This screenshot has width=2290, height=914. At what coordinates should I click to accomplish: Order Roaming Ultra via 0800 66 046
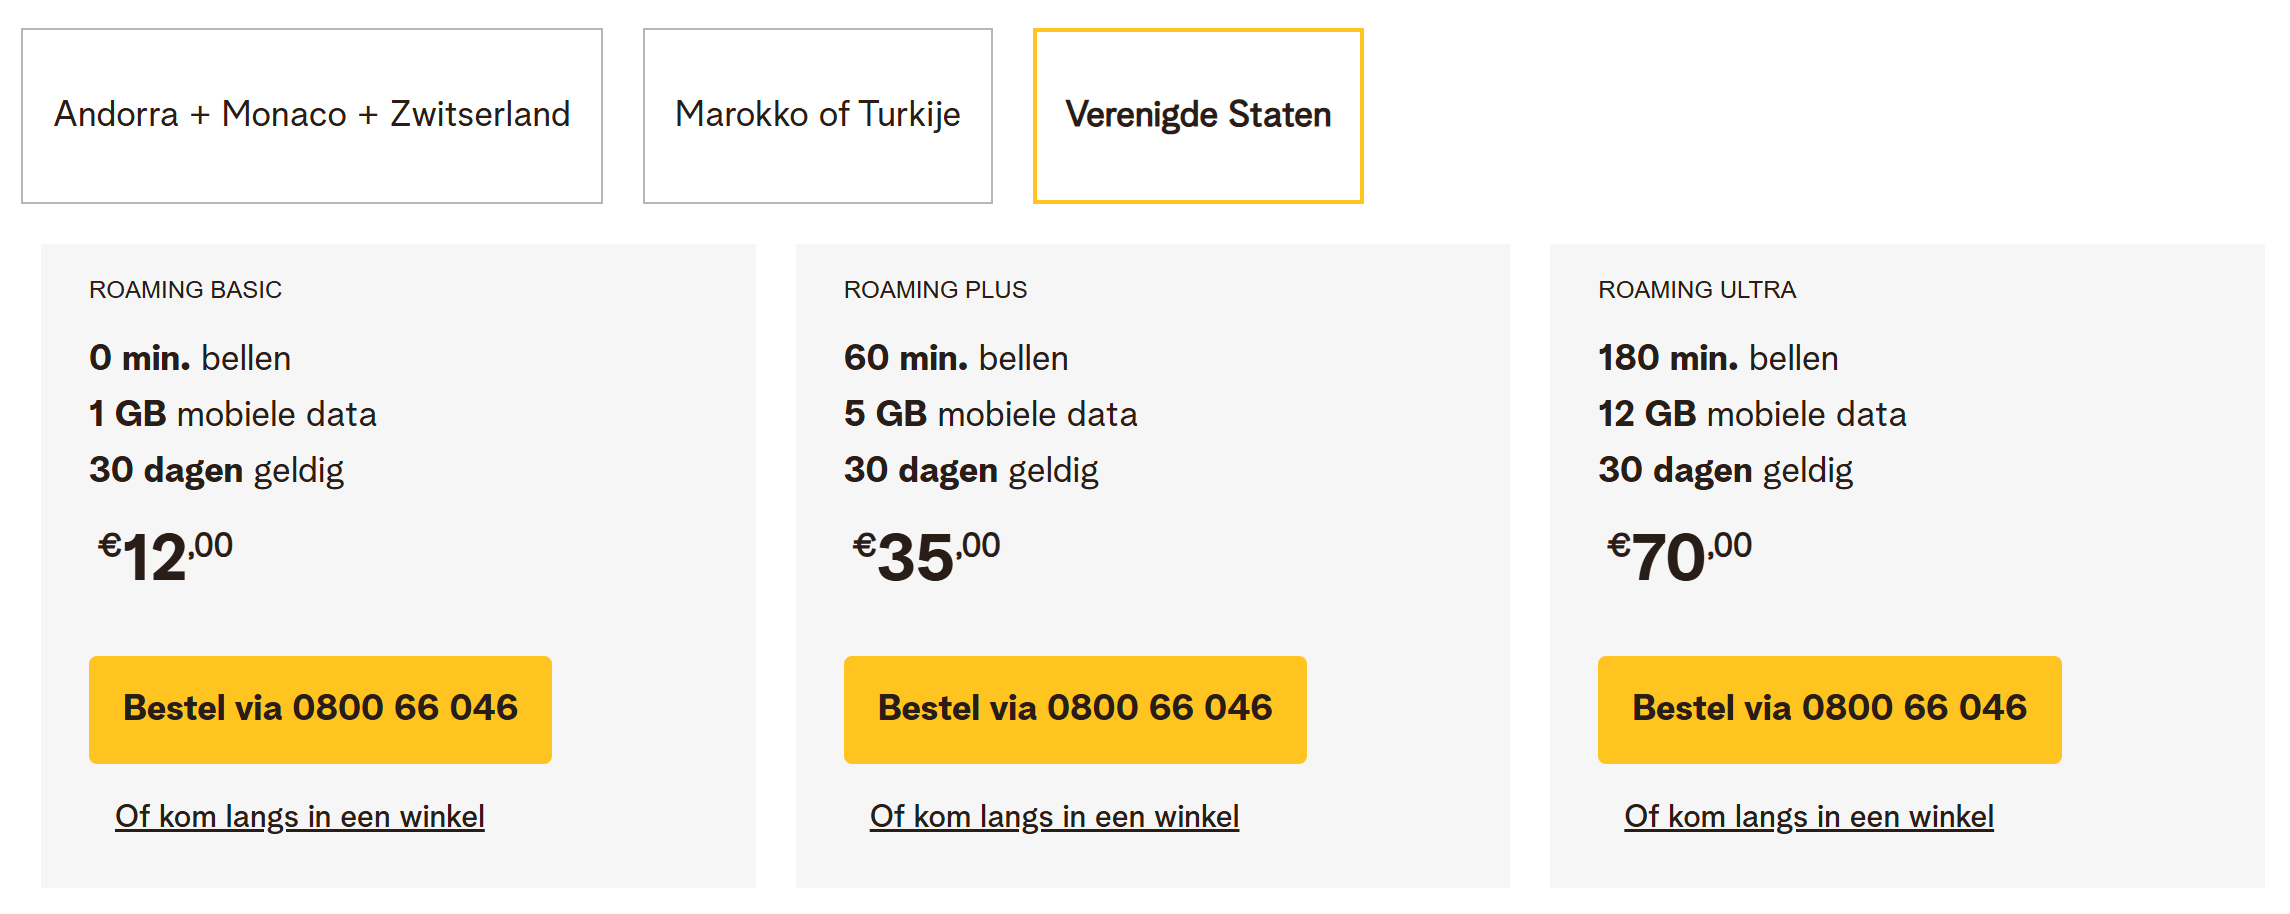(x=1829, y=709)
